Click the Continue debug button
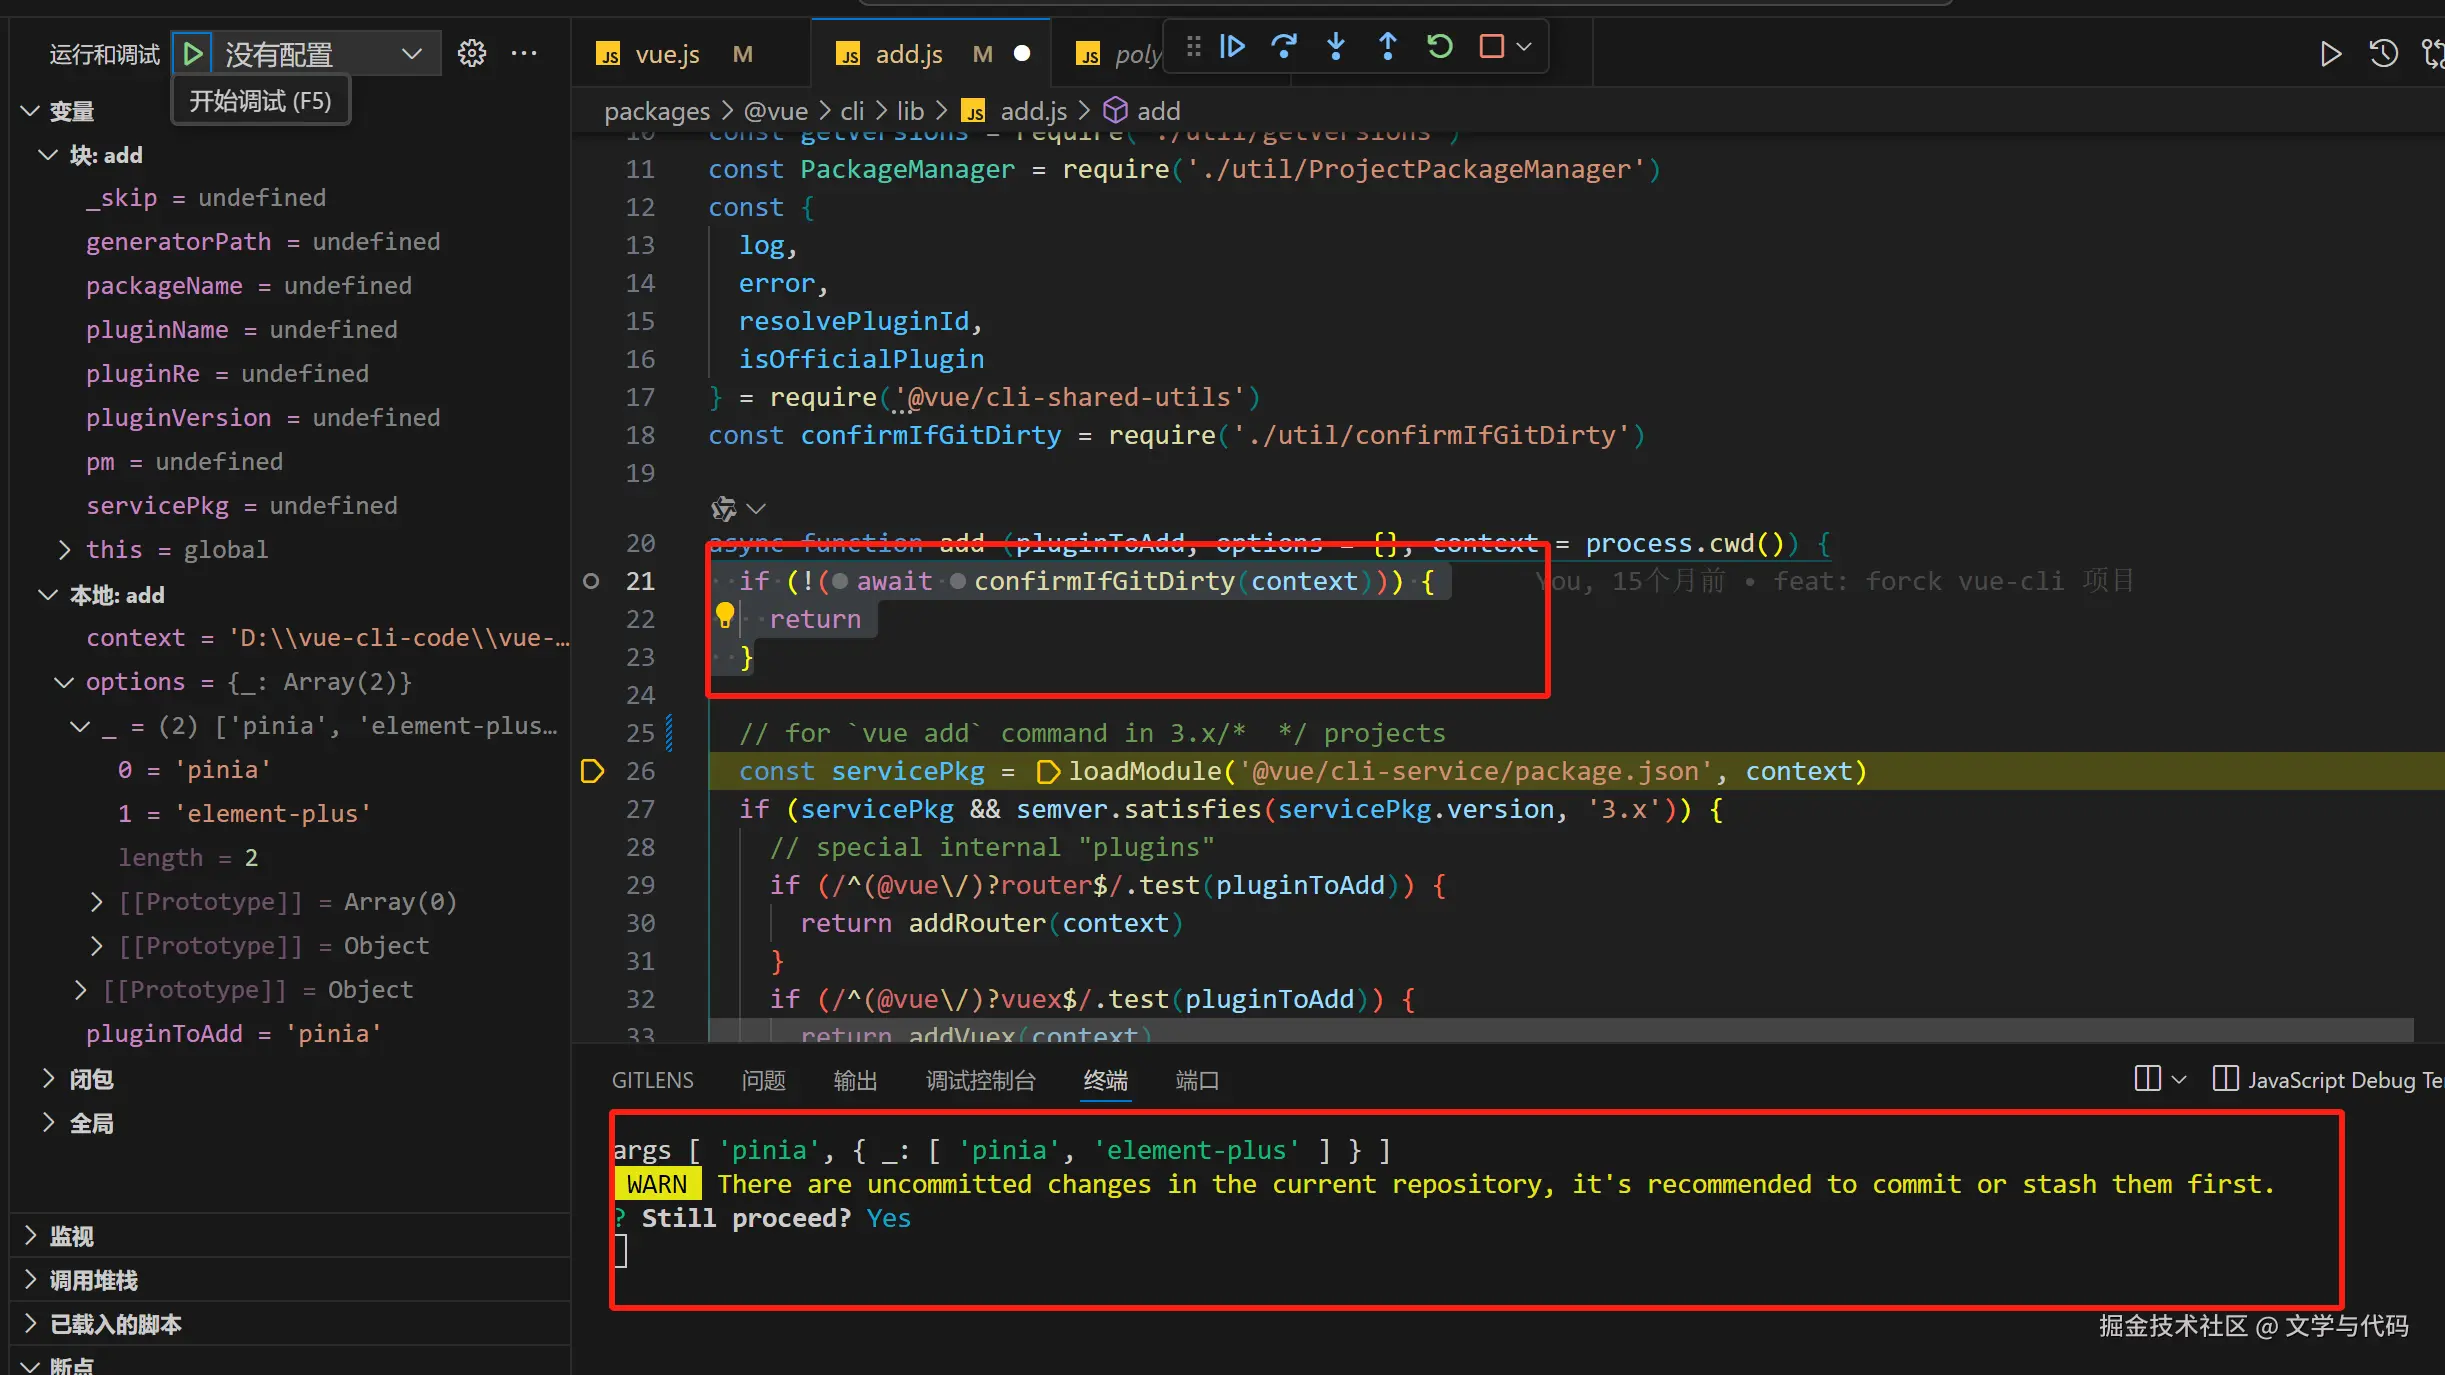 coord(1232,46)
